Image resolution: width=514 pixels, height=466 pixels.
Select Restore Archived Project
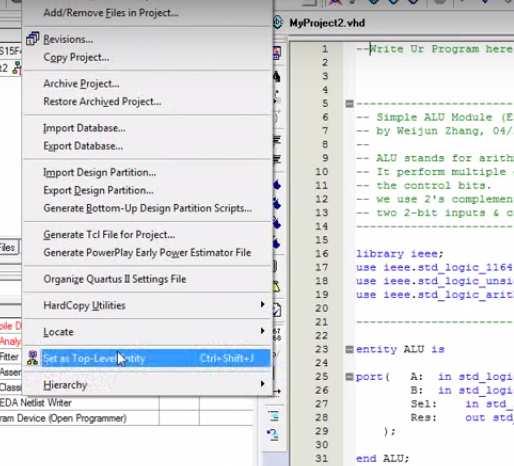102,101
